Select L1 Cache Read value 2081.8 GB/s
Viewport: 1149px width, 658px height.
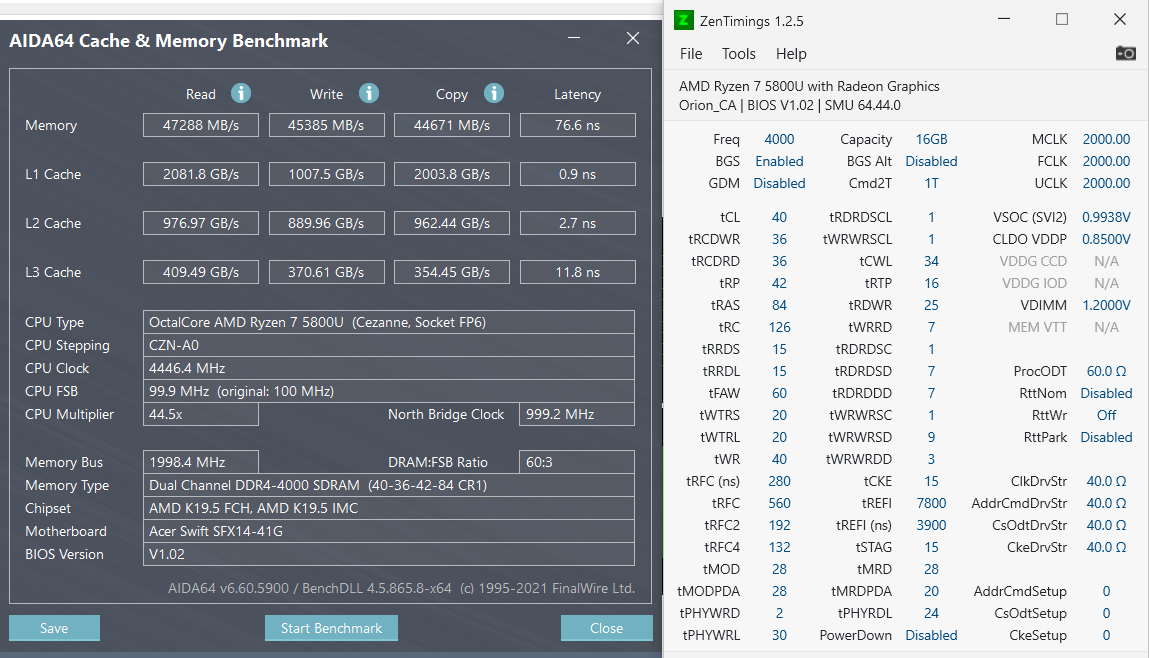[x=201, y=174]
